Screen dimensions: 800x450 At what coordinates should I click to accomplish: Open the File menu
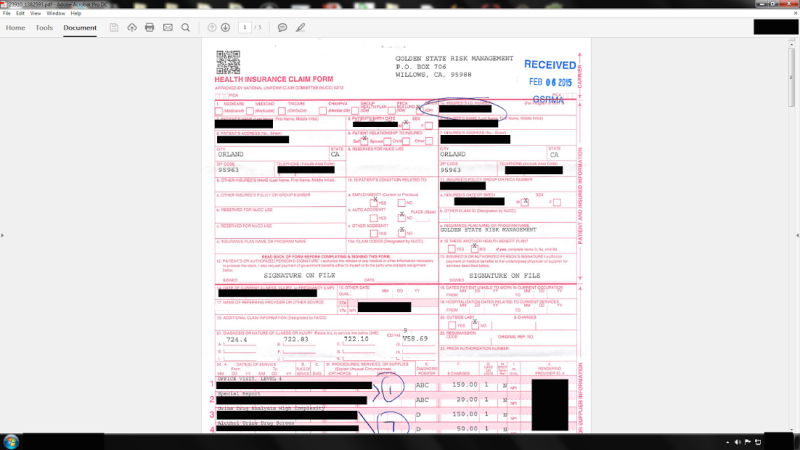tap(6, 13)
